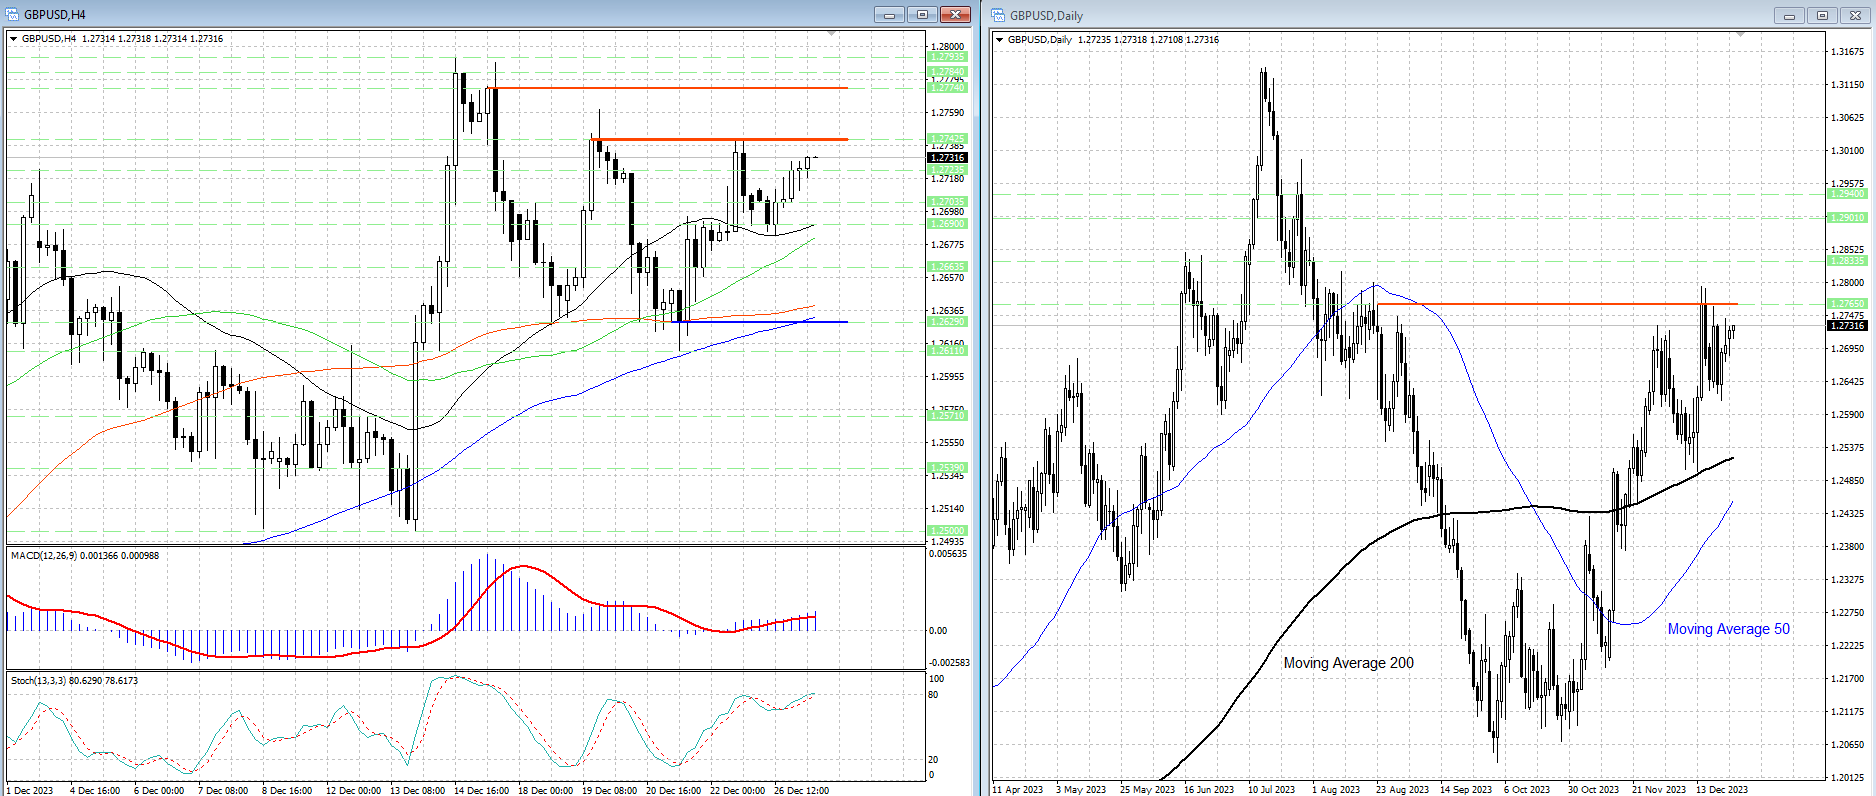Open dropdown arrow beside GBPUSD,H4 symbol label
Viewport: 1876px width, 796px height.
(14, 39)
